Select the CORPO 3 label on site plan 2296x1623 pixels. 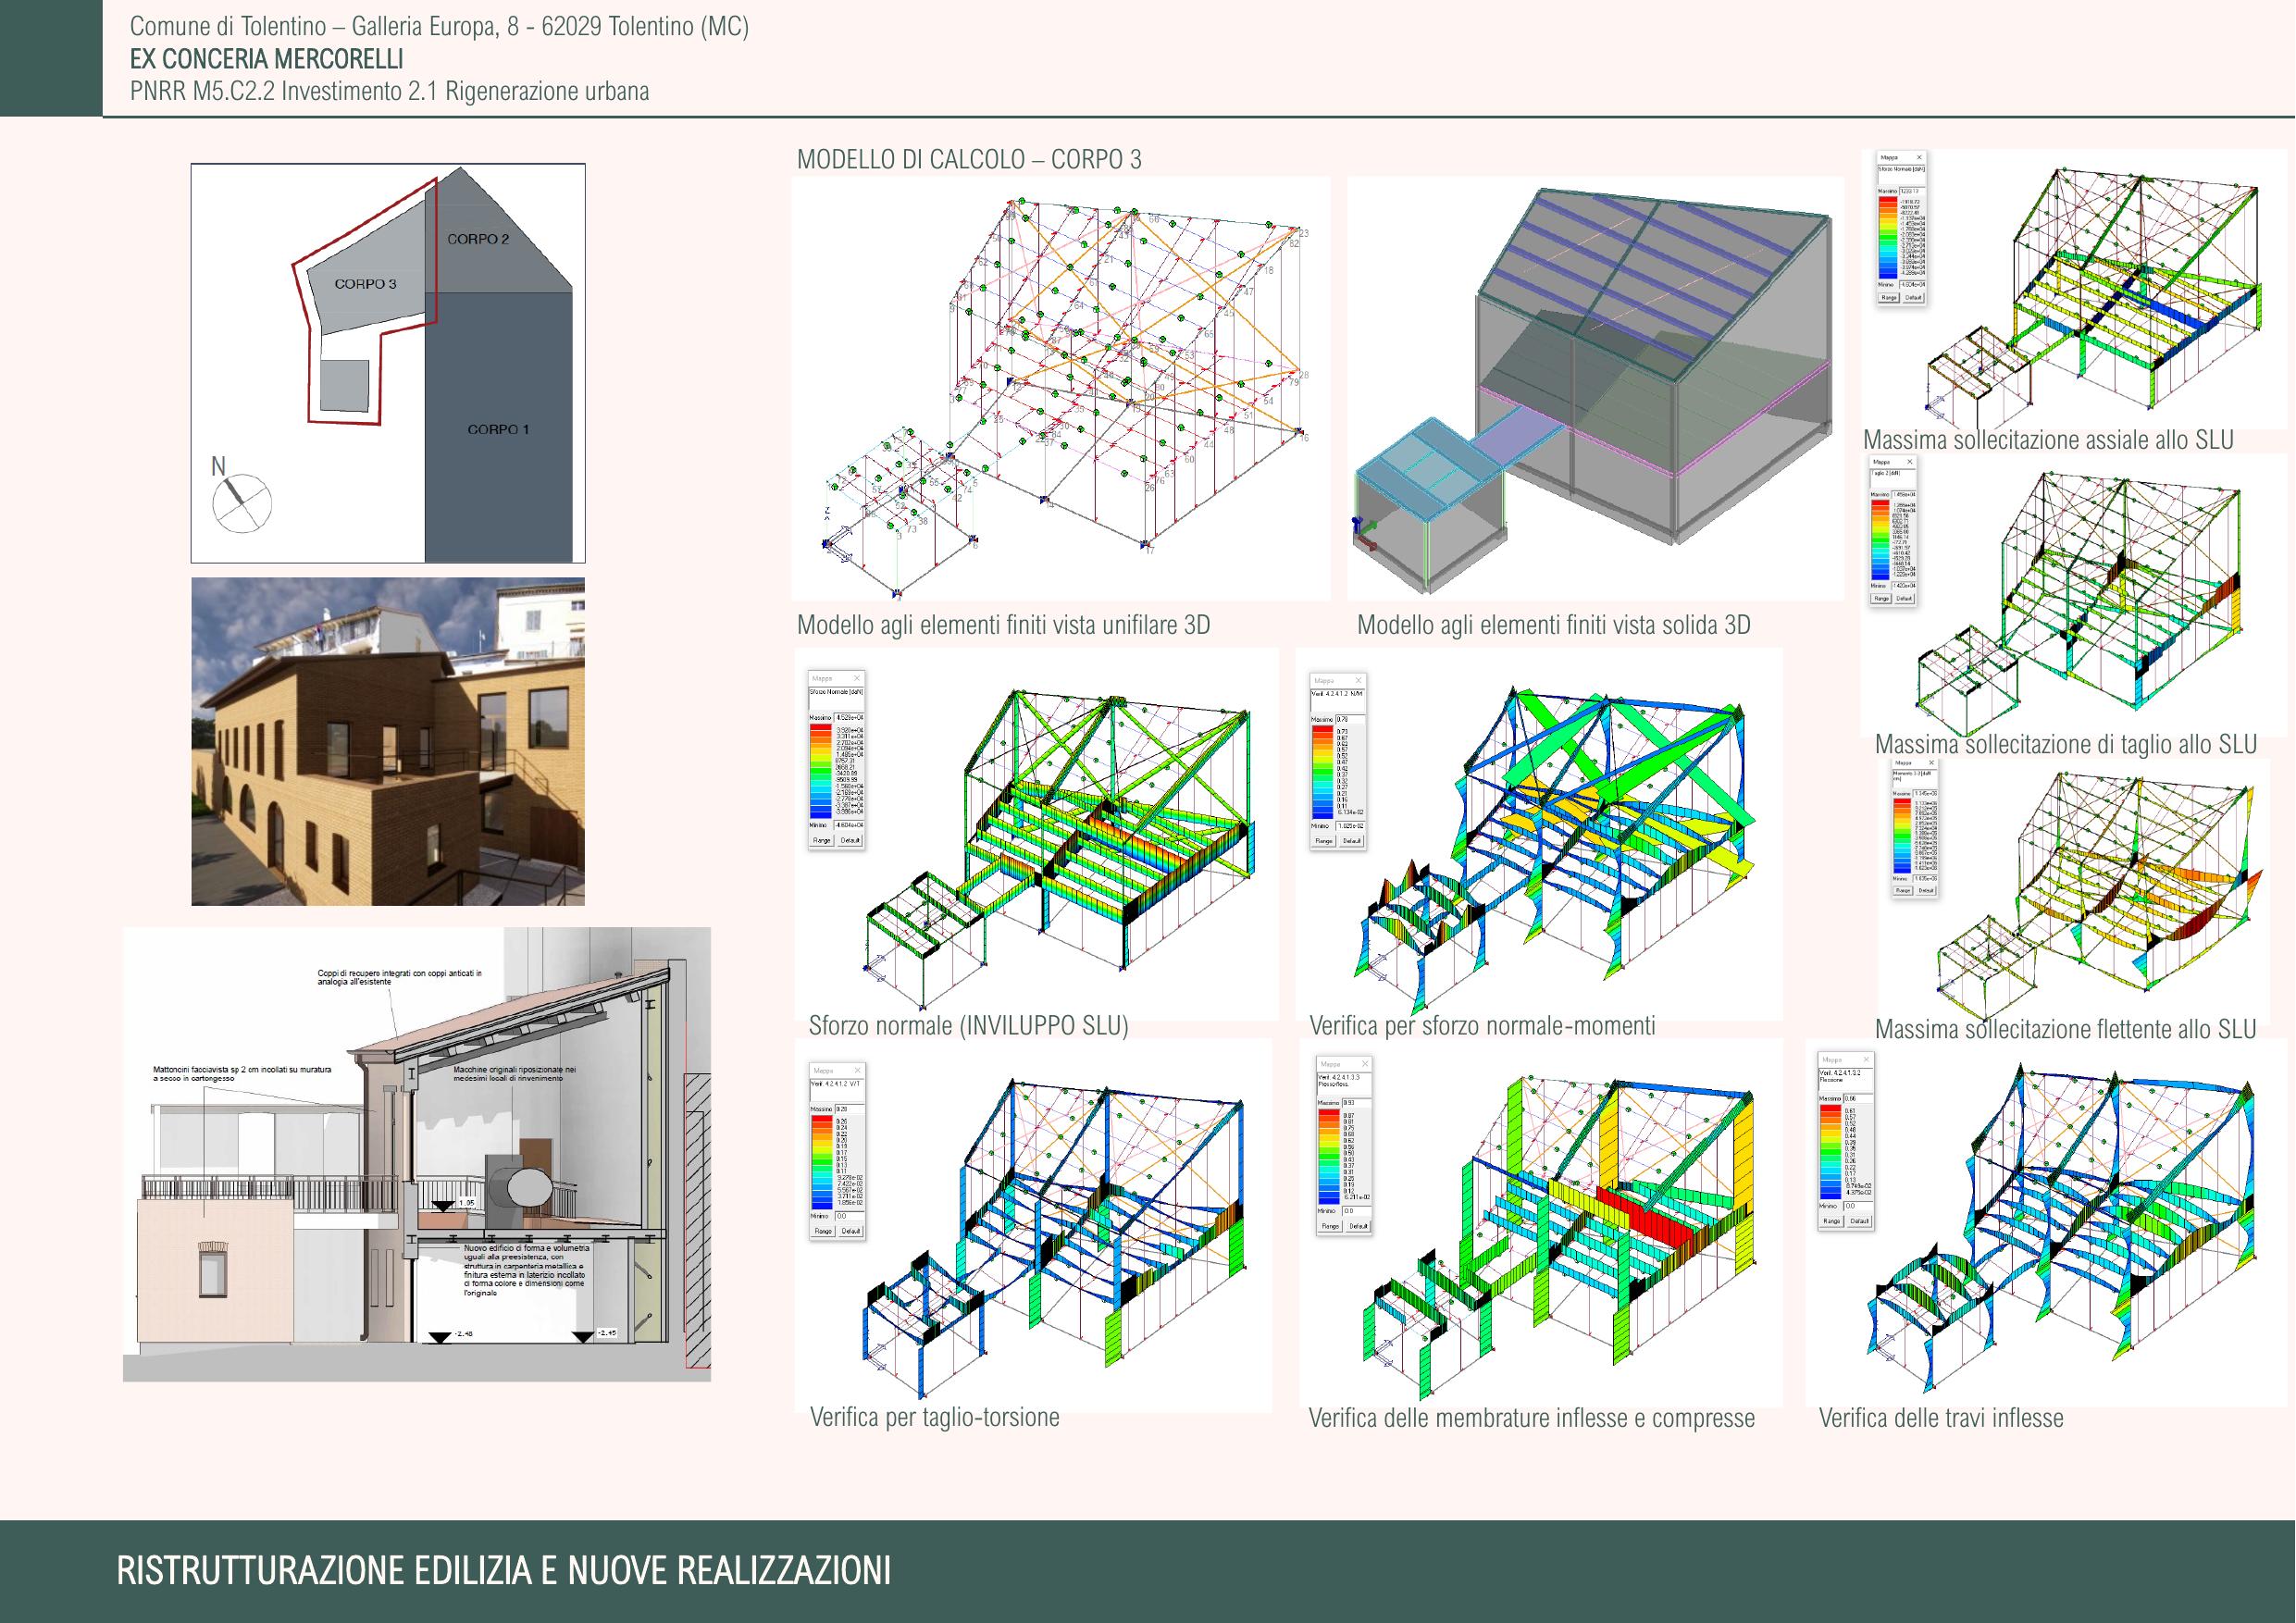[365, 284]
